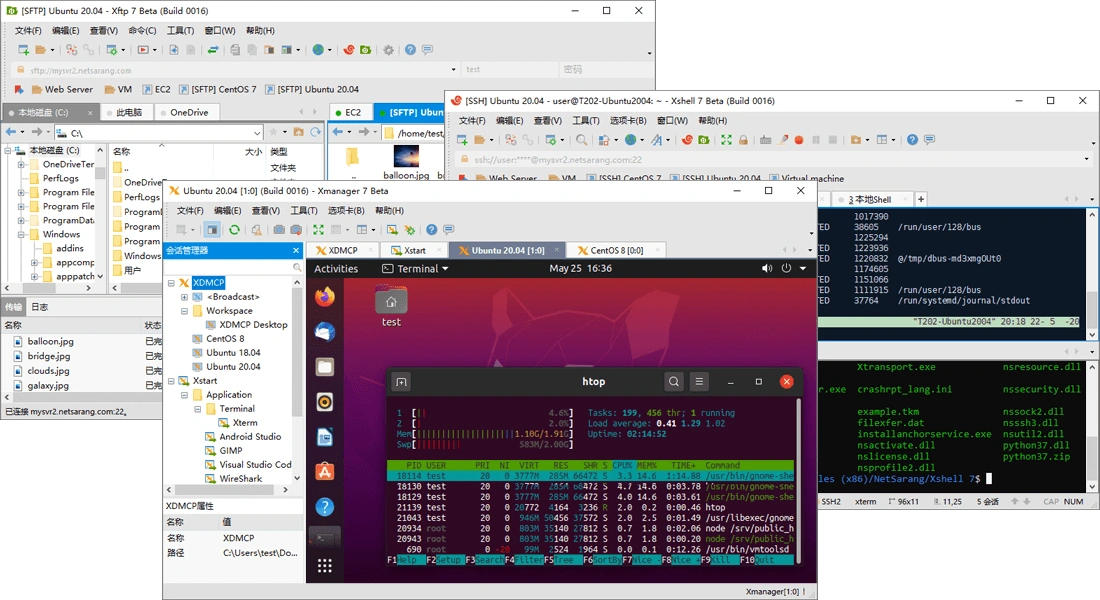
Task: Click the screenshot camera icon in Xmanager toolbar
Action: click(x=279, y=229)
